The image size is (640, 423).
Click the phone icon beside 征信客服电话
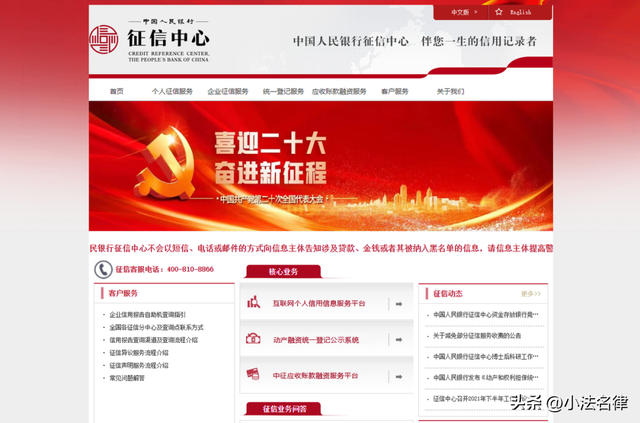[x=103, y=269]
